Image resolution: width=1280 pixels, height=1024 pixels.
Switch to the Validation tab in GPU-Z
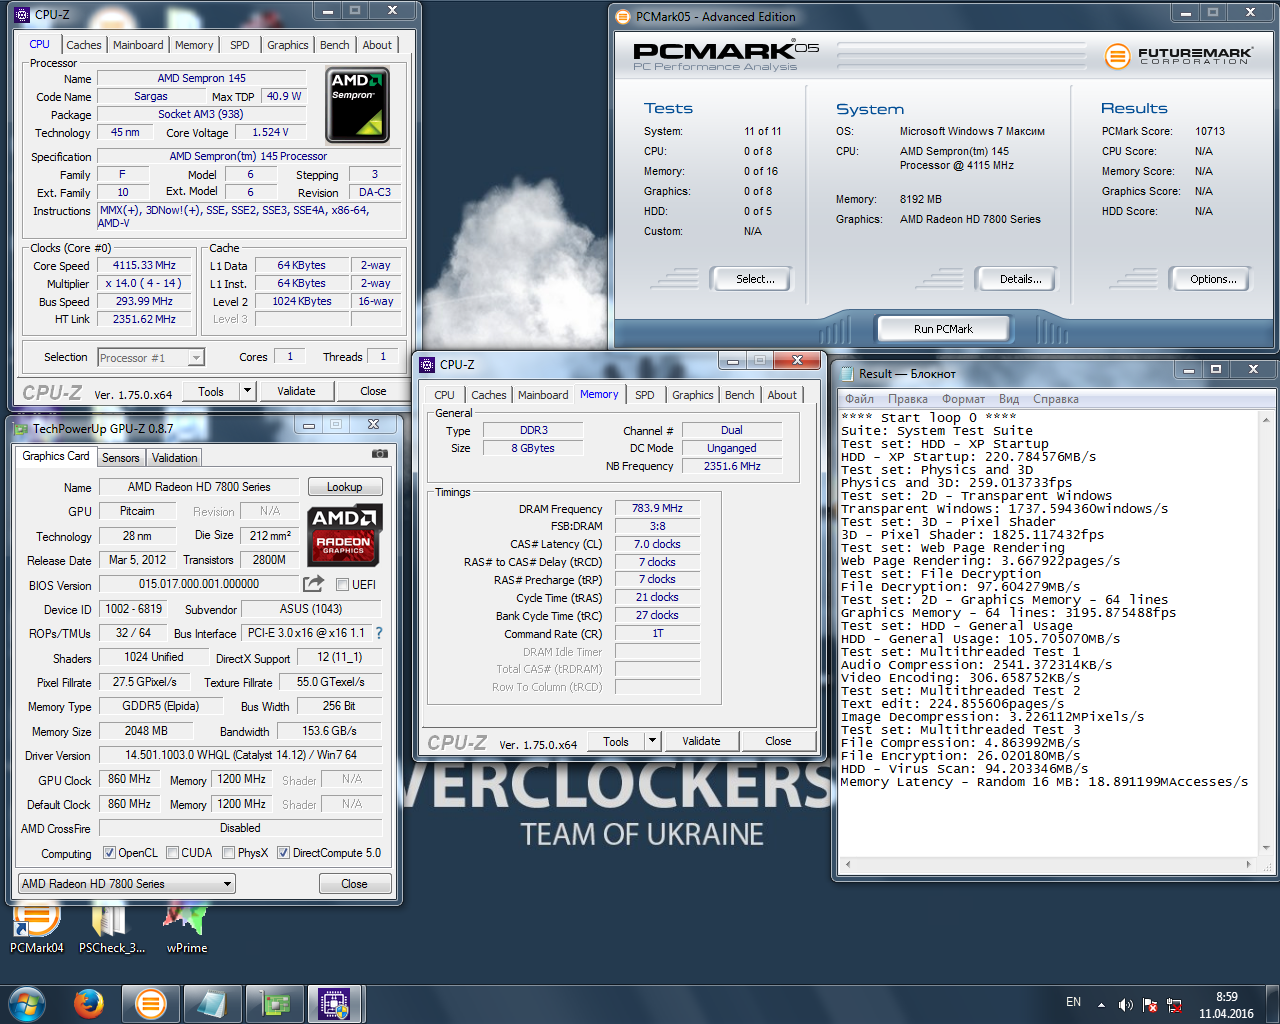tap(175, 458)
